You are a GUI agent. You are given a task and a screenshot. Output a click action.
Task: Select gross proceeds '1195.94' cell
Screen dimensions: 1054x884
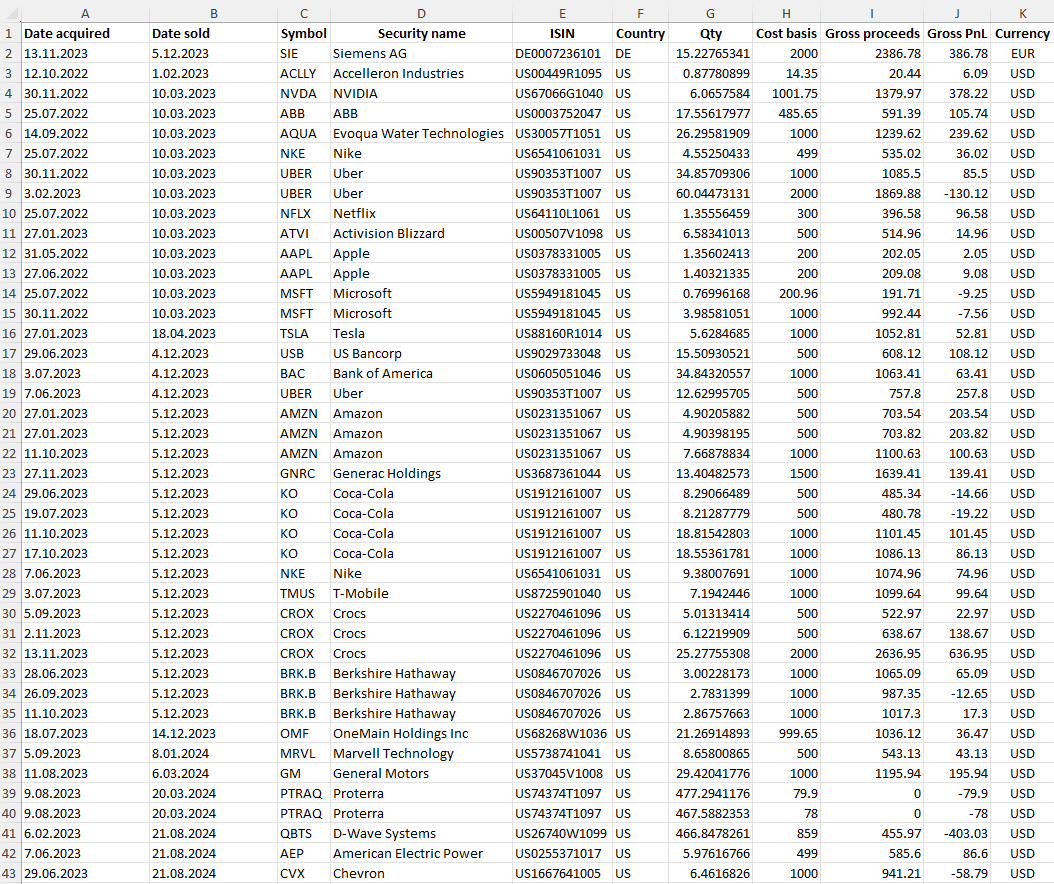click(872, 774)
